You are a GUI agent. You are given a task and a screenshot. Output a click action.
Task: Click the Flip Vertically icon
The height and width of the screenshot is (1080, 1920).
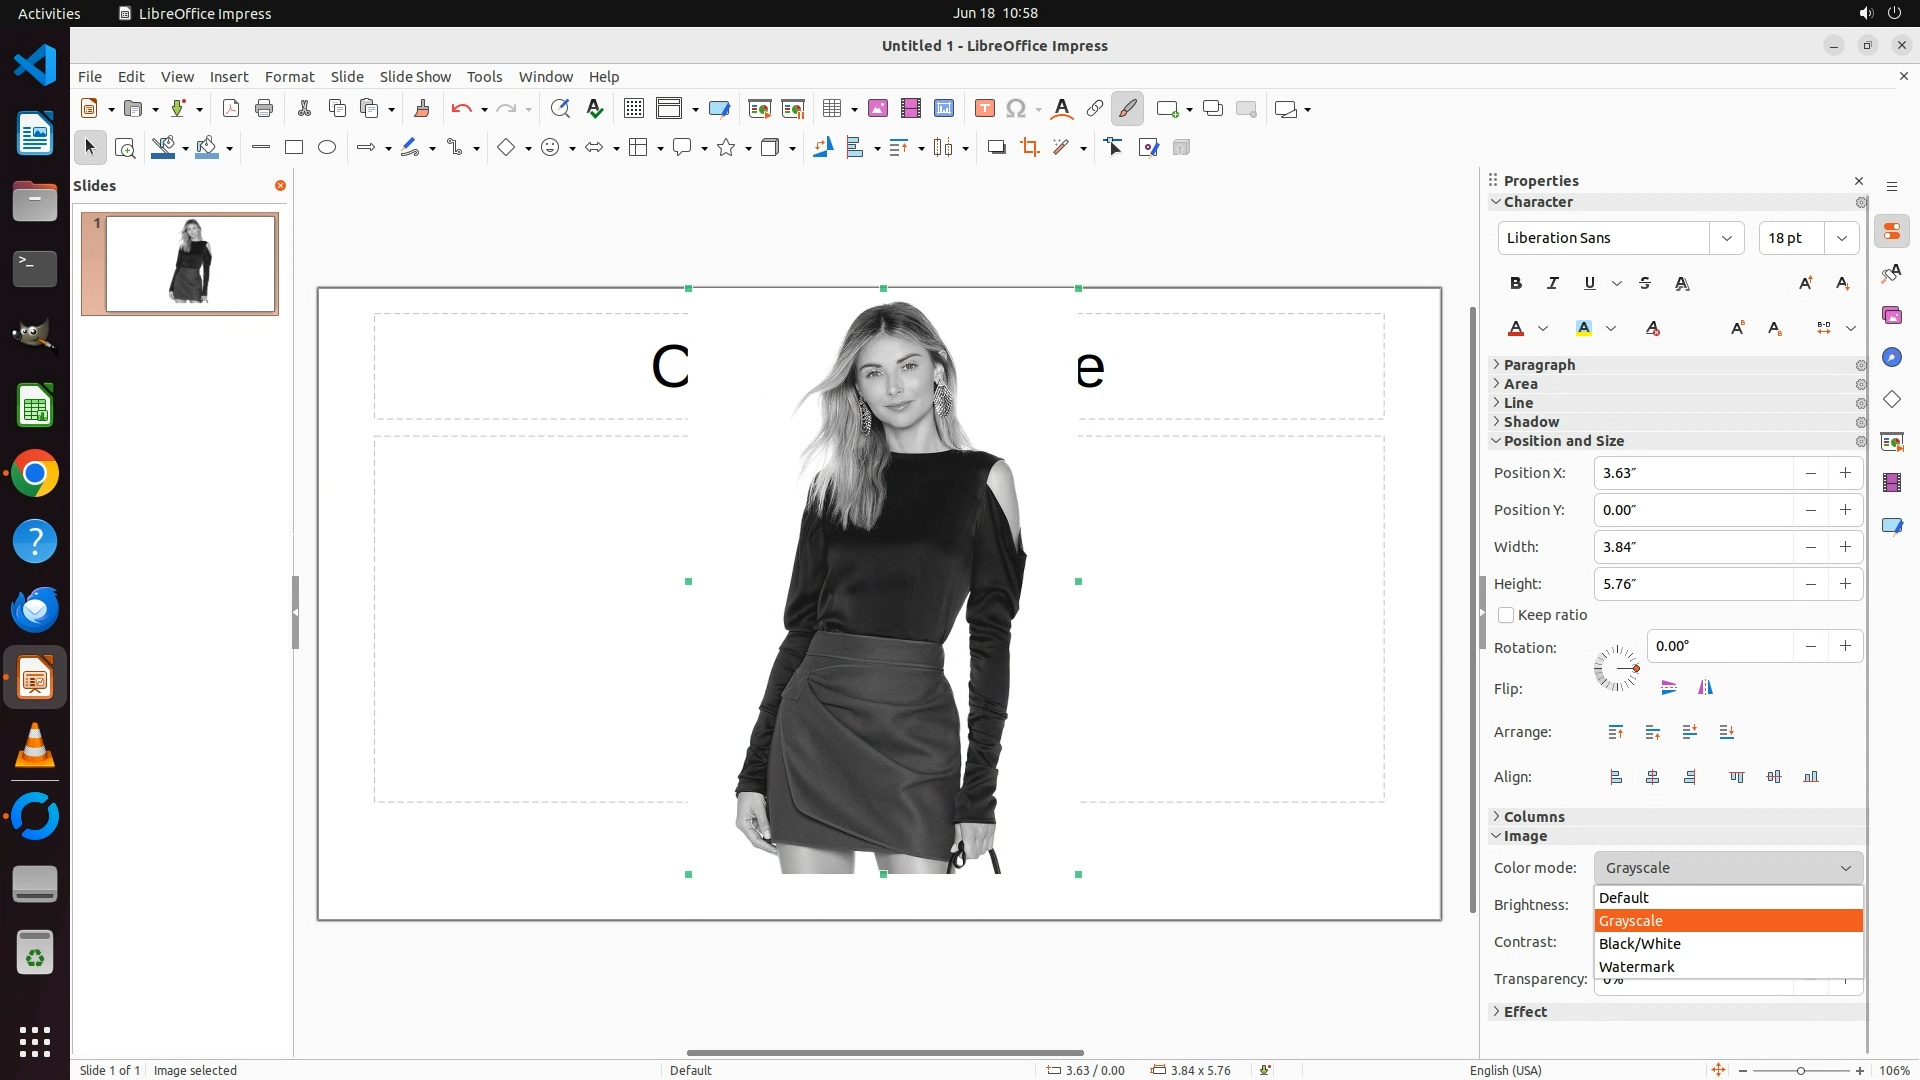click(x=1668, y=688)
